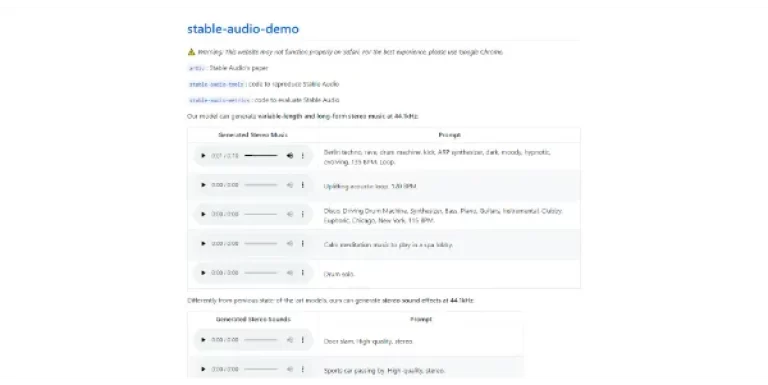Open the stable-audio-metrics code link
The height and width of the screenshot is (385, 768).
(219, 100)
